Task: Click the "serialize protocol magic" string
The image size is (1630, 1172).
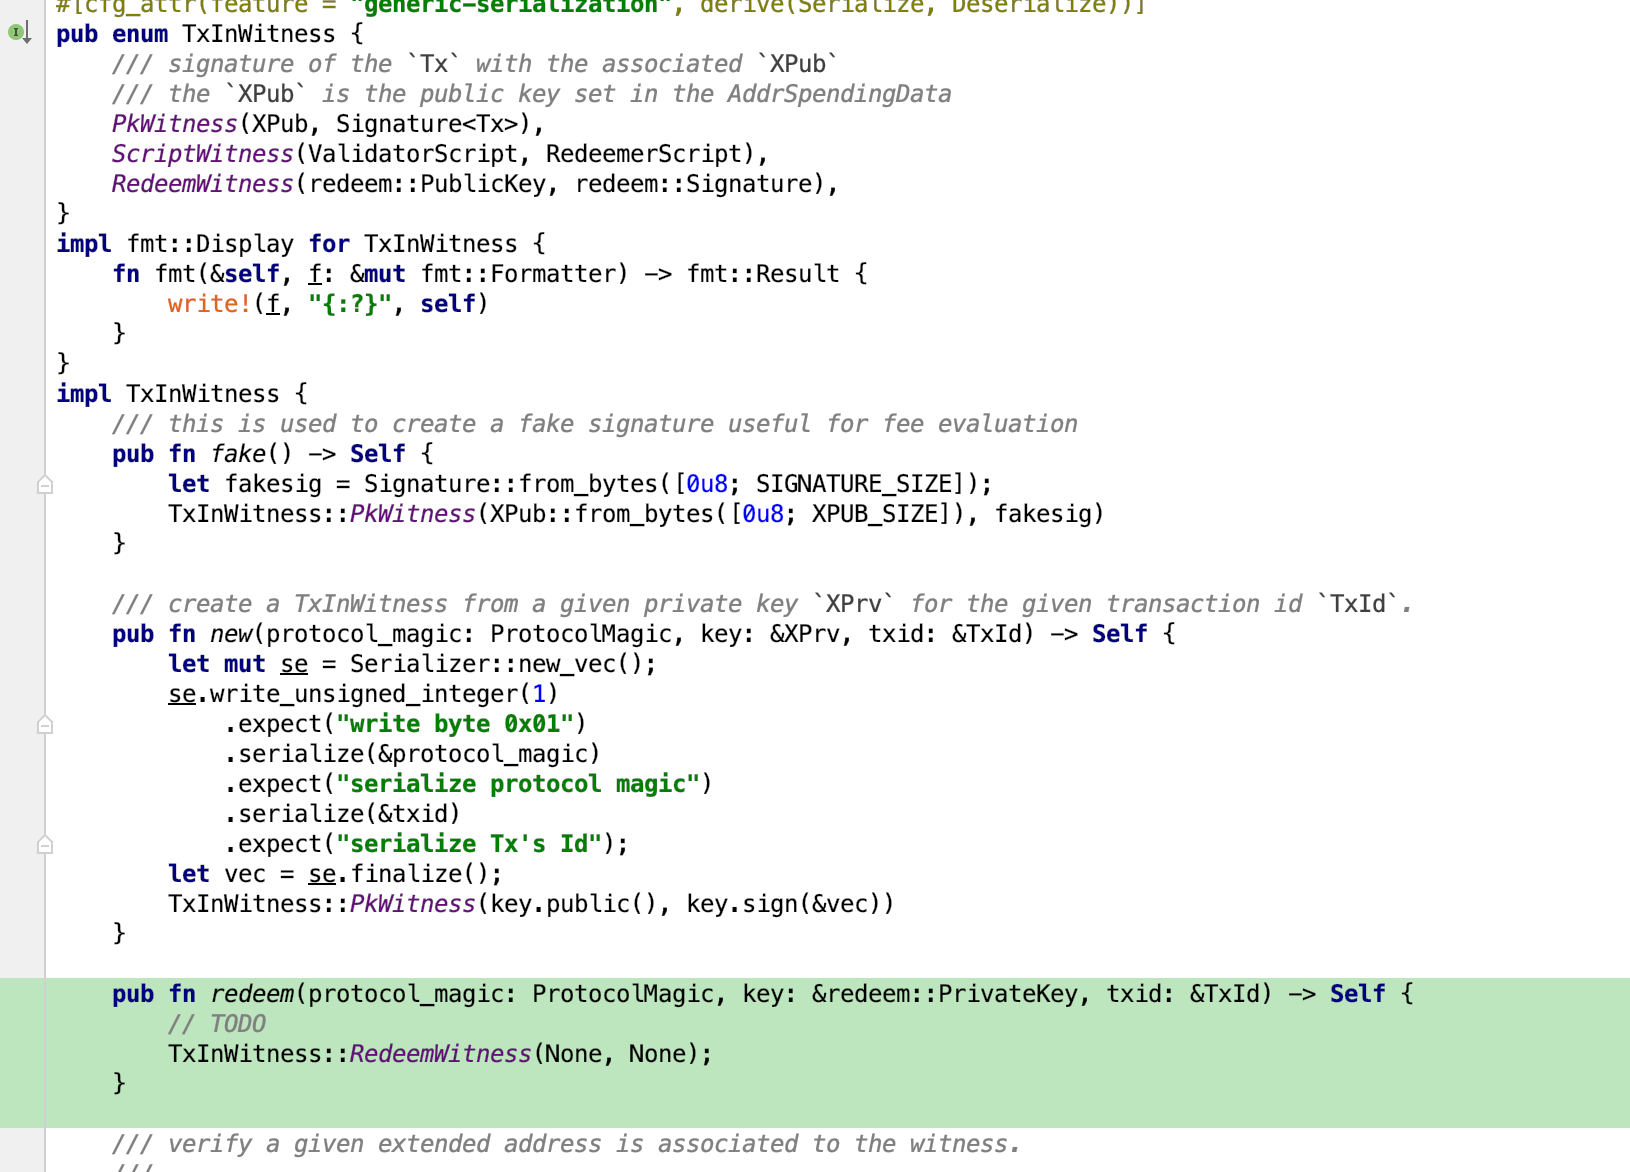Action: [x=518, y=784]
